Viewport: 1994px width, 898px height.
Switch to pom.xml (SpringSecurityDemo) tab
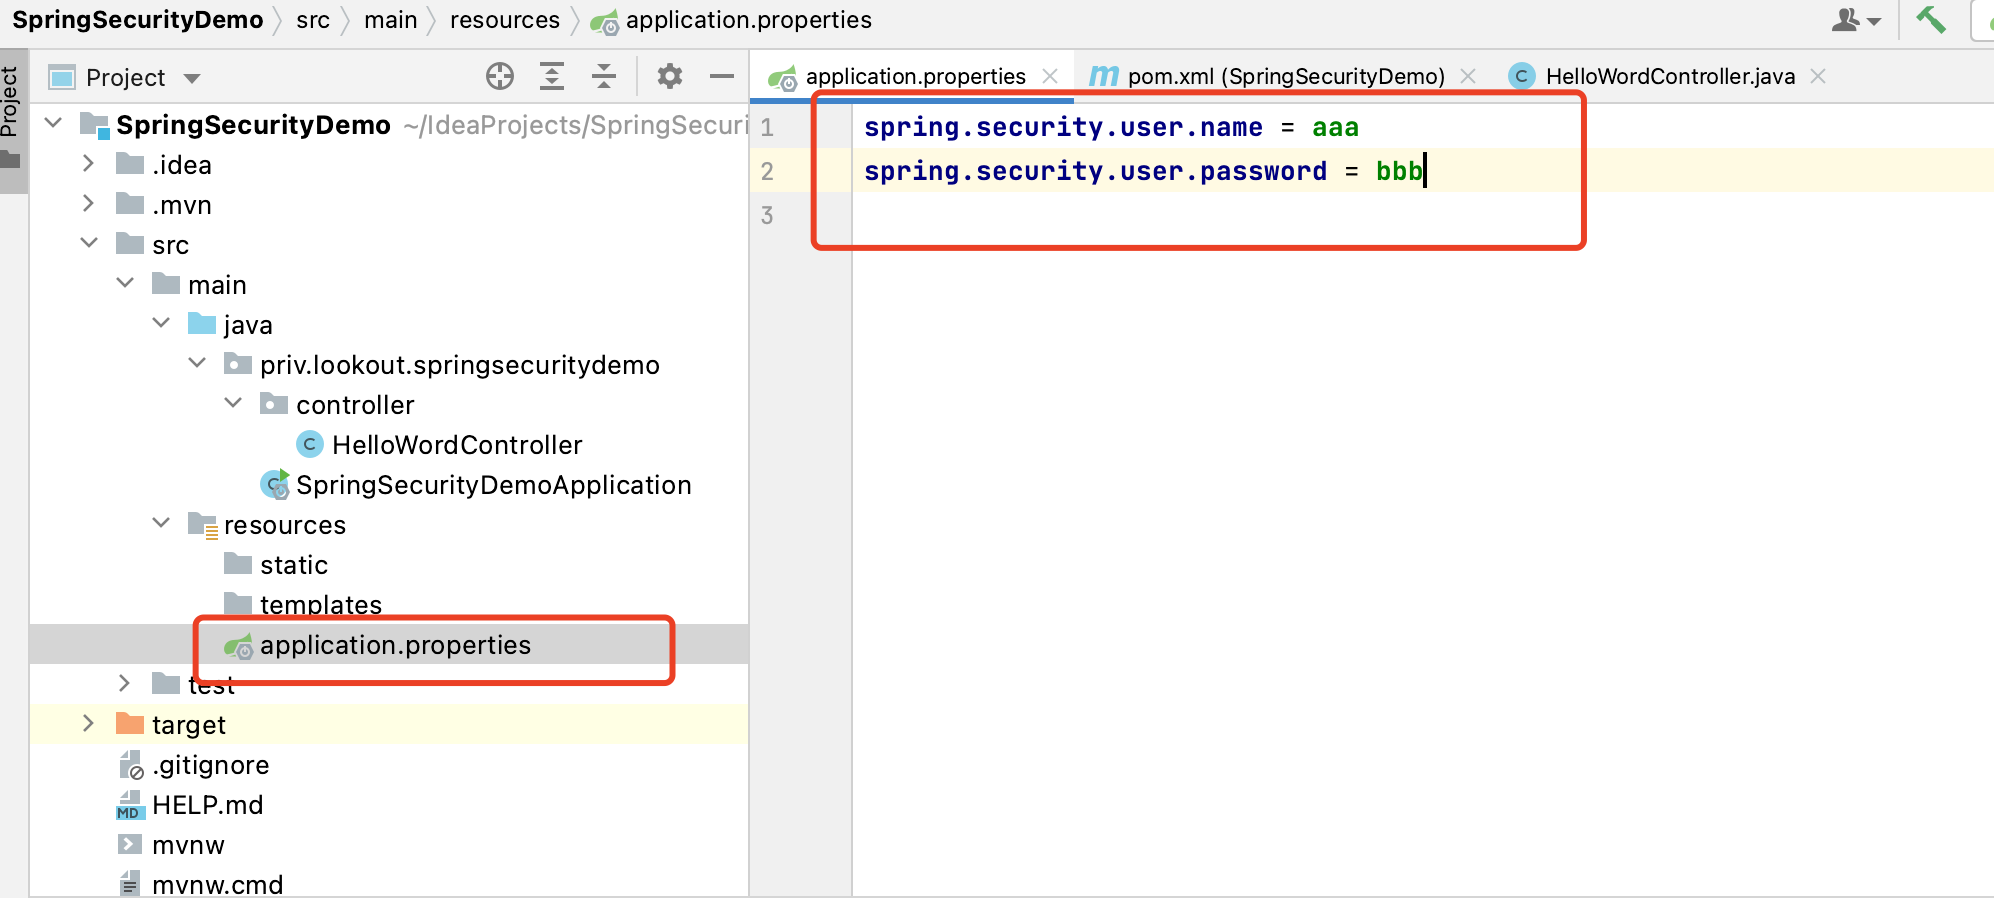point(1286,76)
